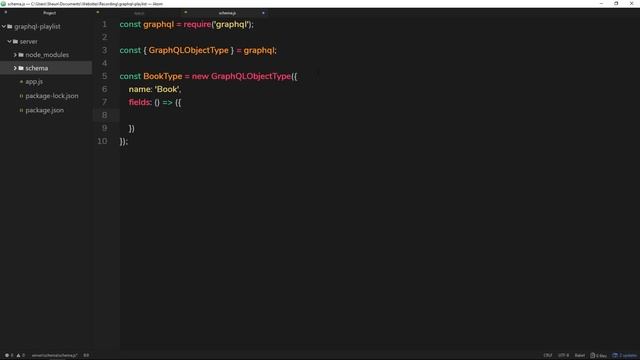Click line number 5 in gutter
This screenshot has height=360, width=640.
(104, 76)
